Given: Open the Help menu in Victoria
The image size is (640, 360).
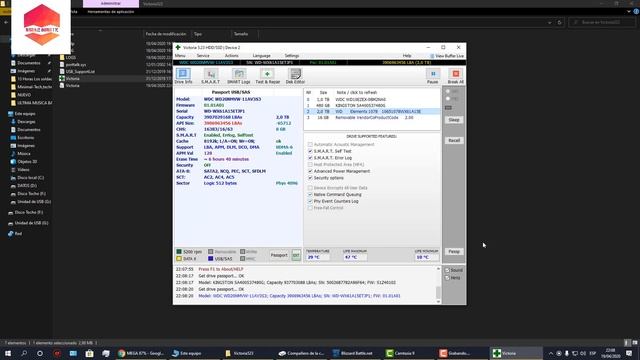Looking at the screenshot, I should [407, 56].
